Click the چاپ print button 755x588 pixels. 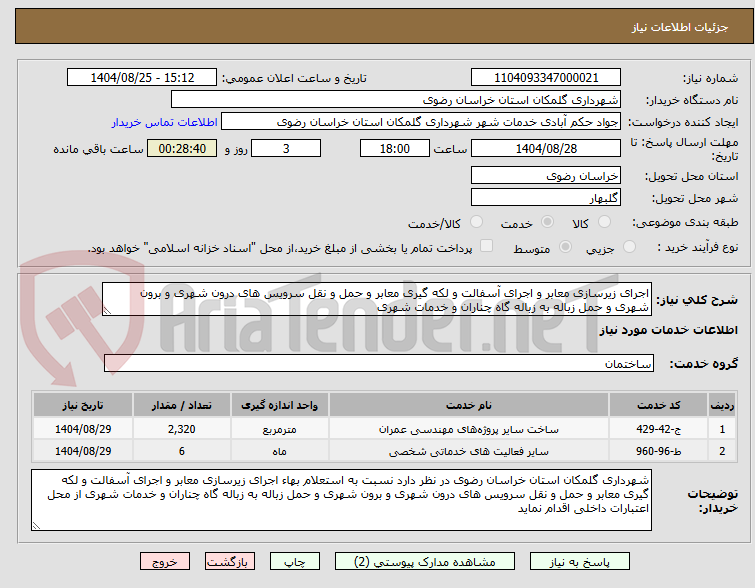[x=295, y=562]
